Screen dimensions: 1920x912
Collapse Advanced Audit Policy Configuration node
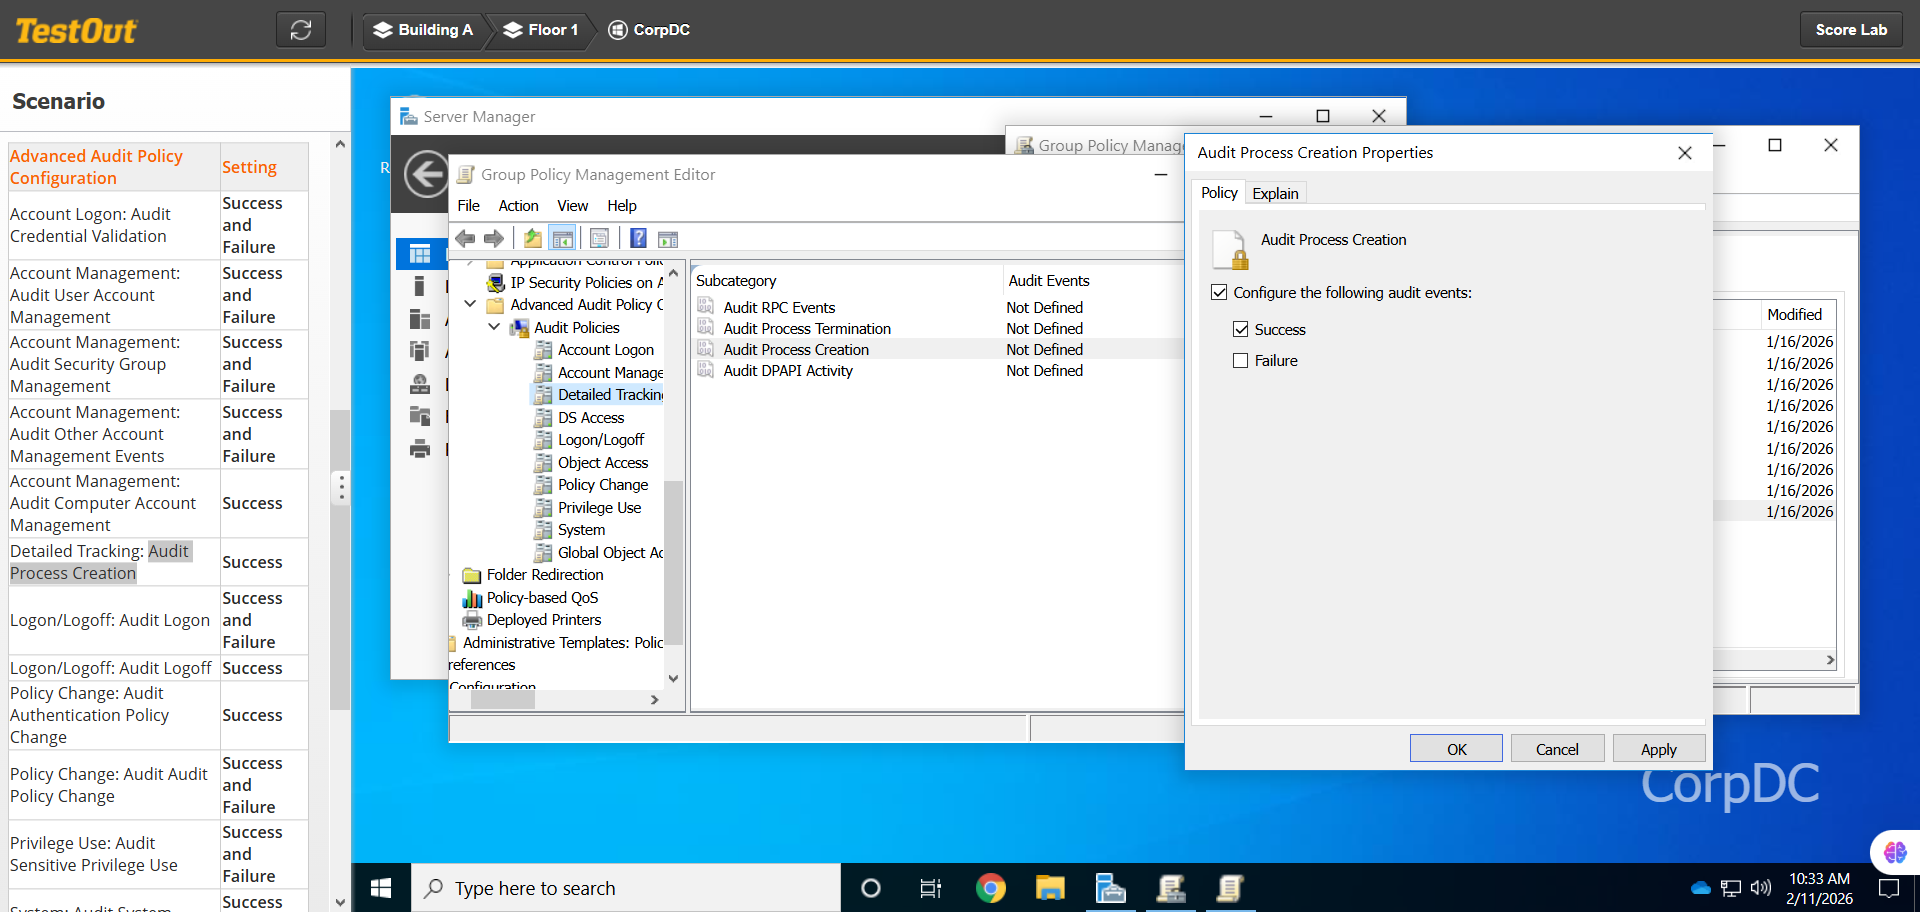point(470,304)
